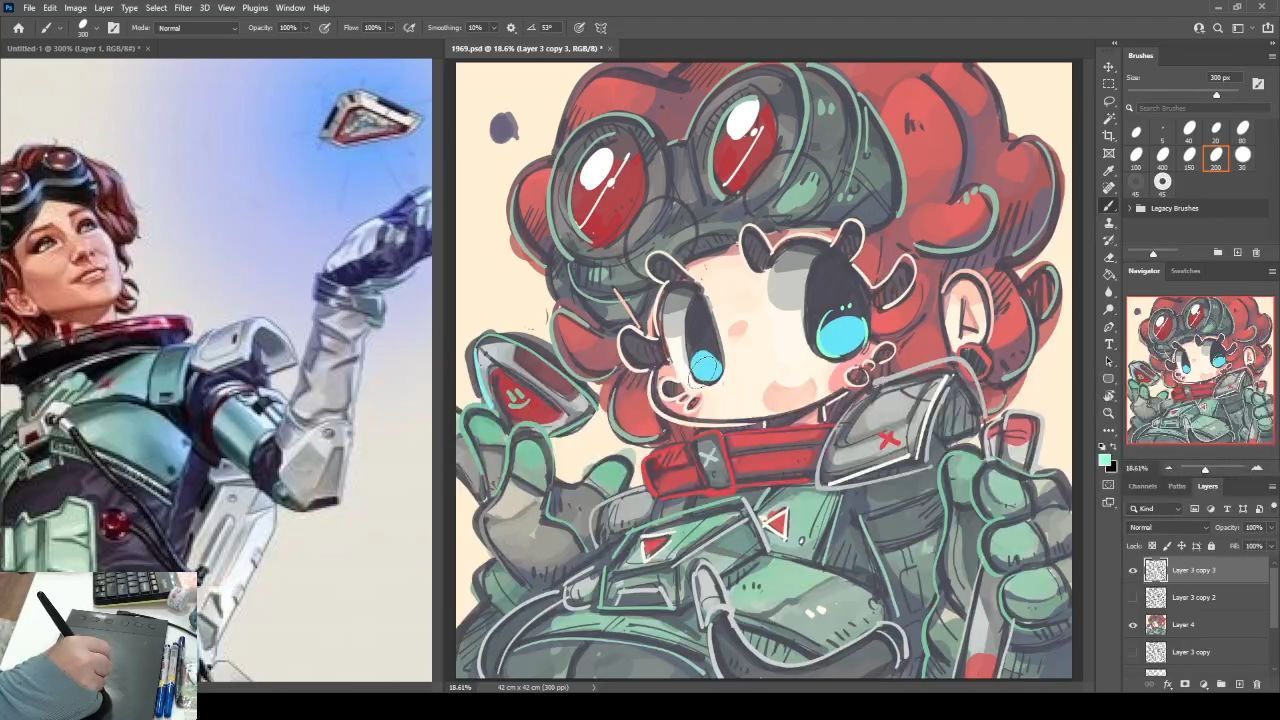
Task: Create a new layer
Action: coord(1239,685)
